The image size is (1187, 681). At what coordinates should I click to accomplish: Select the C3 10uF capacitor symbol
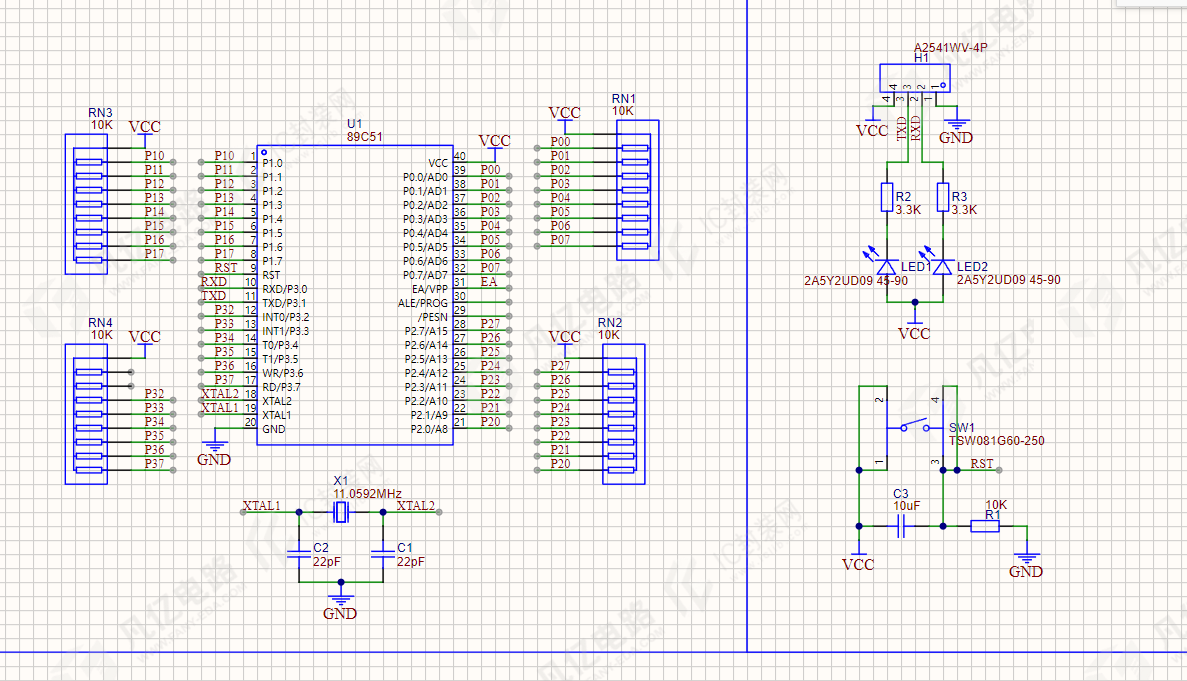point(901,526)
